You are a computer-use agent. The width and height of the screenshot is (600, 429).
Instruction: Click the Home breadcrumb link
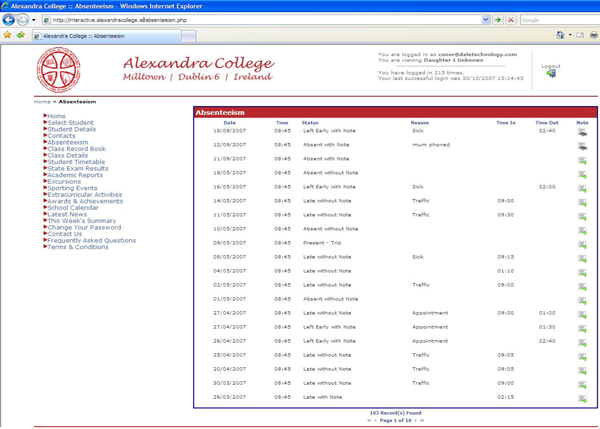(x=42, y=102)
